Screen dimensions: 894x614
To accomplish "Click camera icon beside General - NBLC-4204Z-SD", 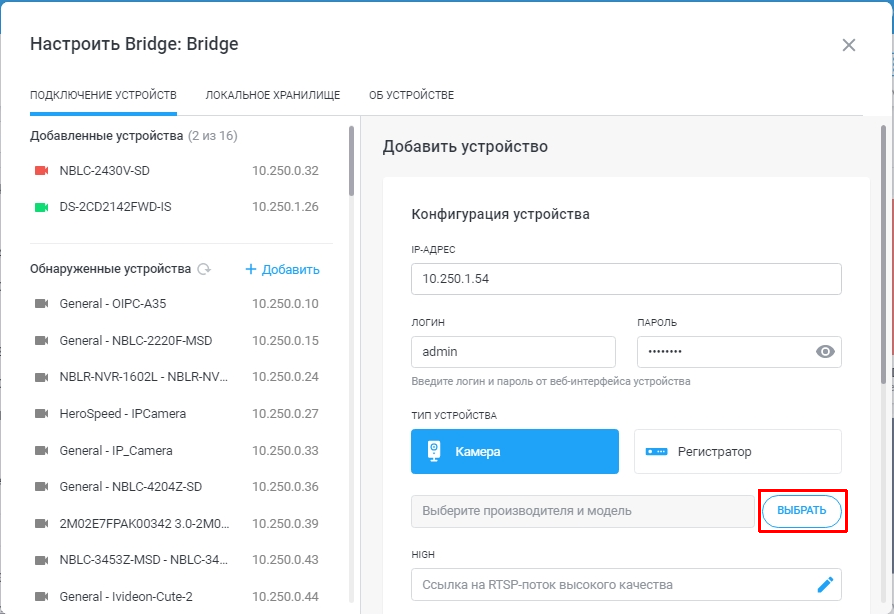I will 42,486.
